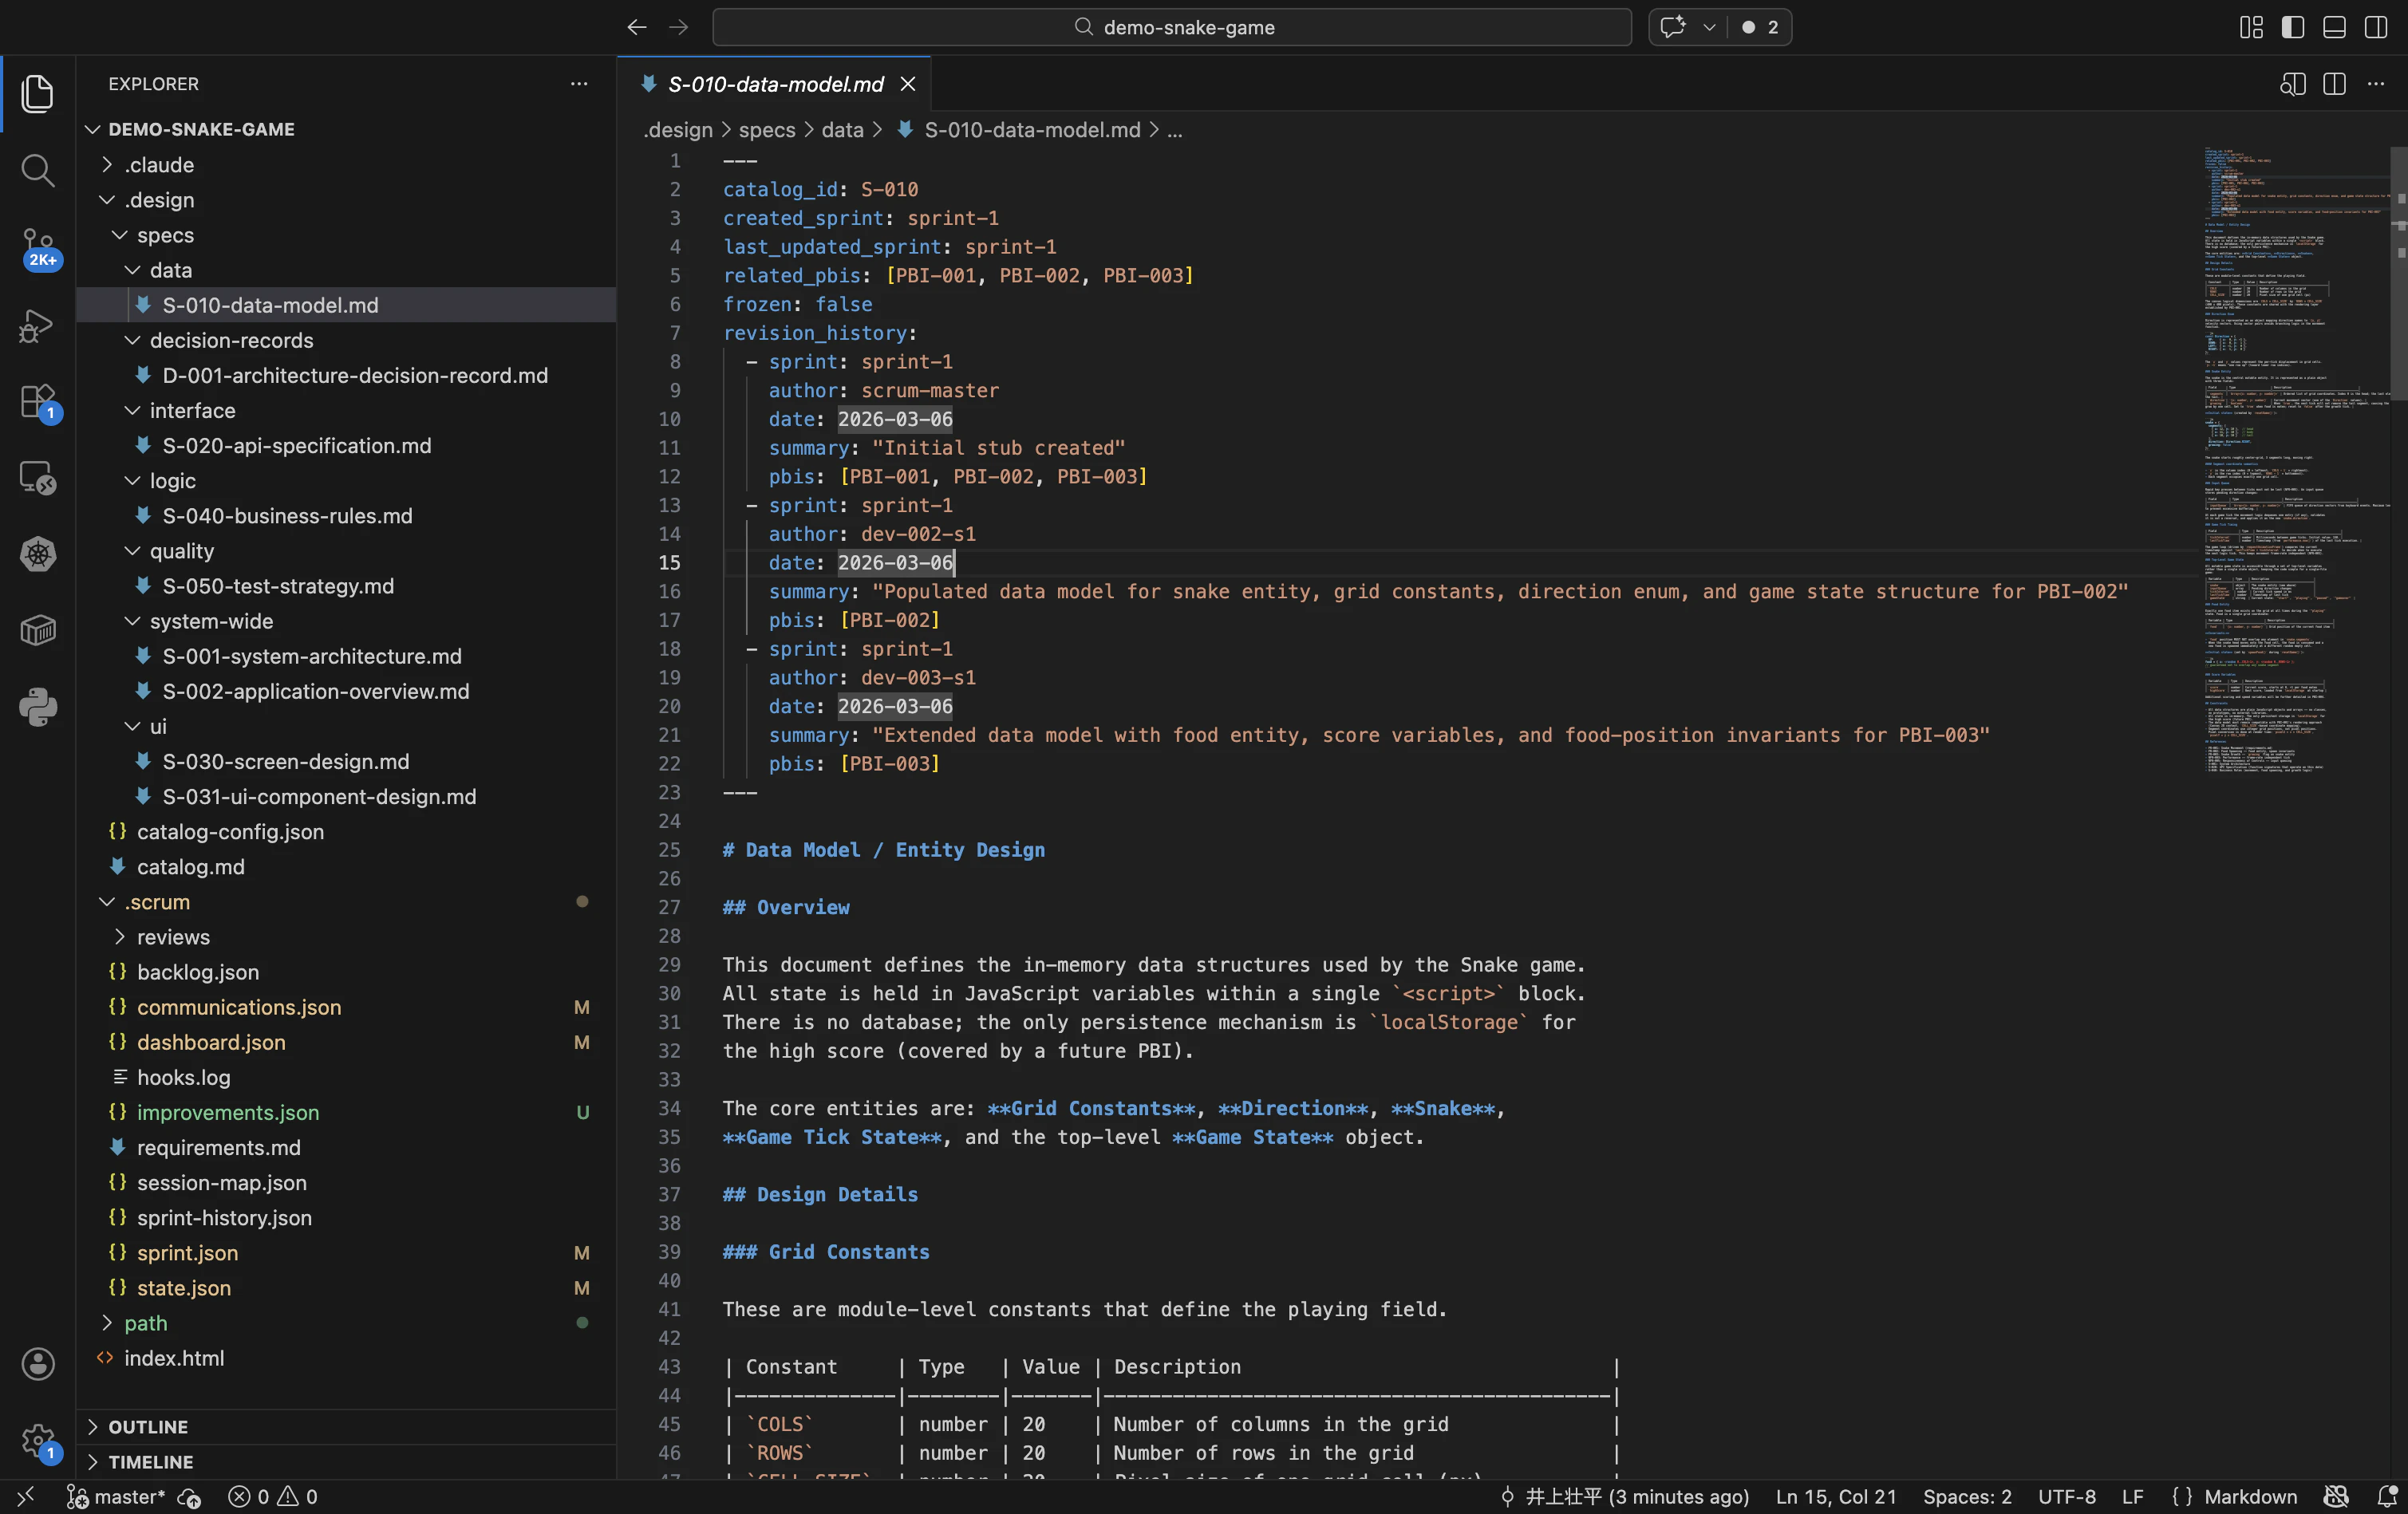Select the S-010-data-model.md editor tab
The image size is (2408, 1514).
tap(775, 84)
